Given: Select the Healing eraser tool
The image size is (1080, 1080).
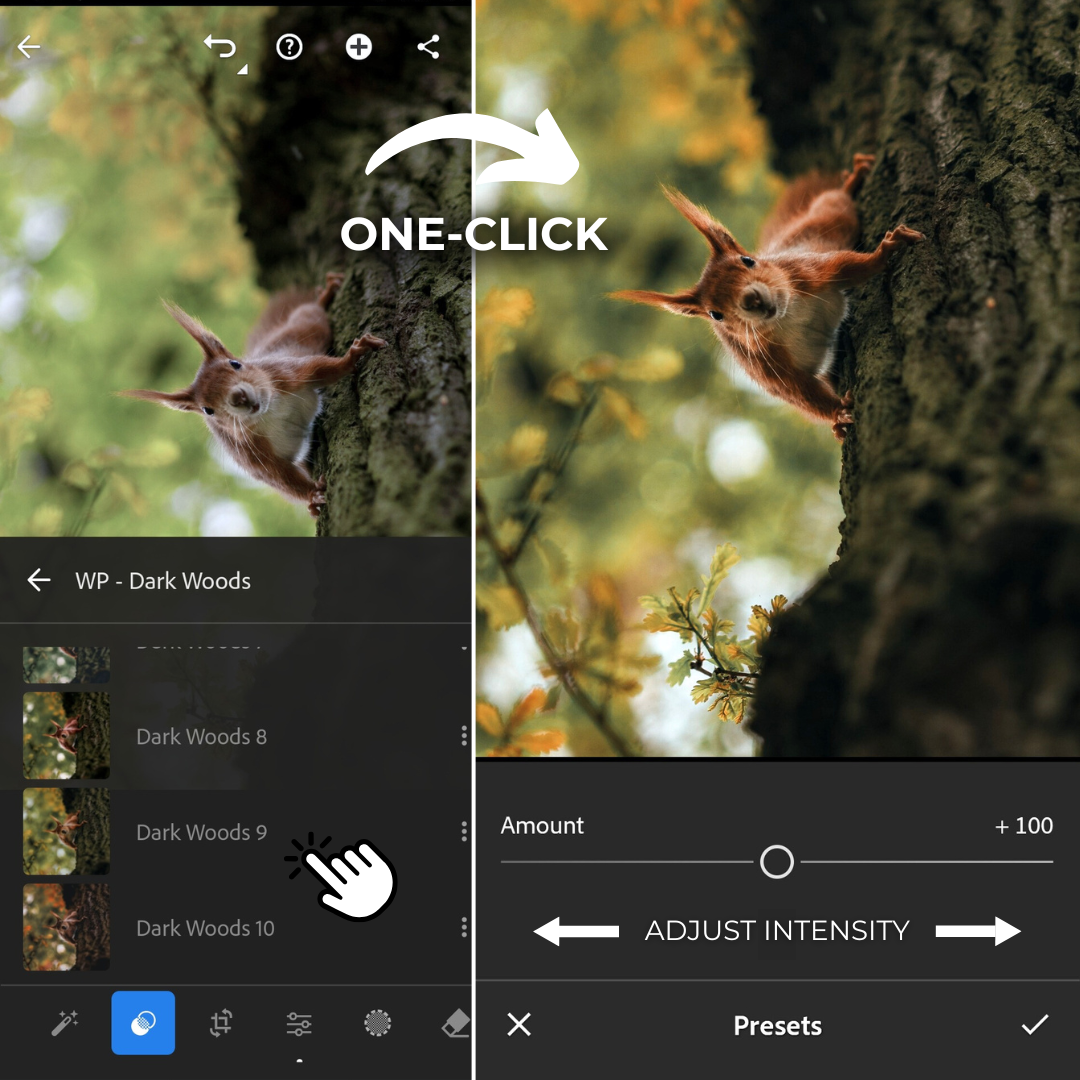Looking at the screenshot, I should point(454,1023).
